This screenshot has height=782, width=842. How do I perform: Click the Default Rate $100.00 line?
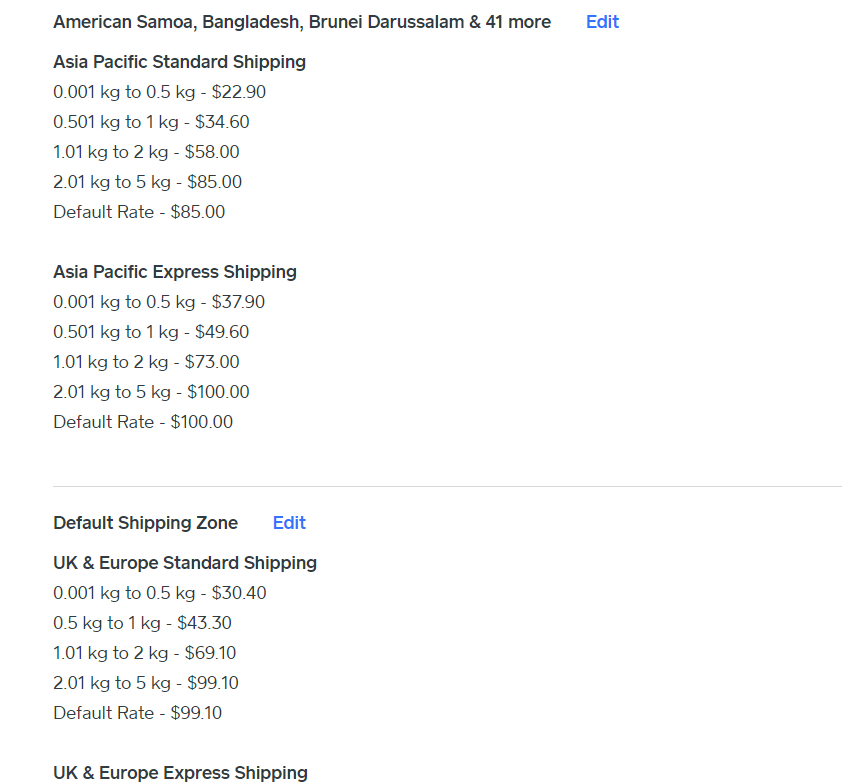pos(143,422)
